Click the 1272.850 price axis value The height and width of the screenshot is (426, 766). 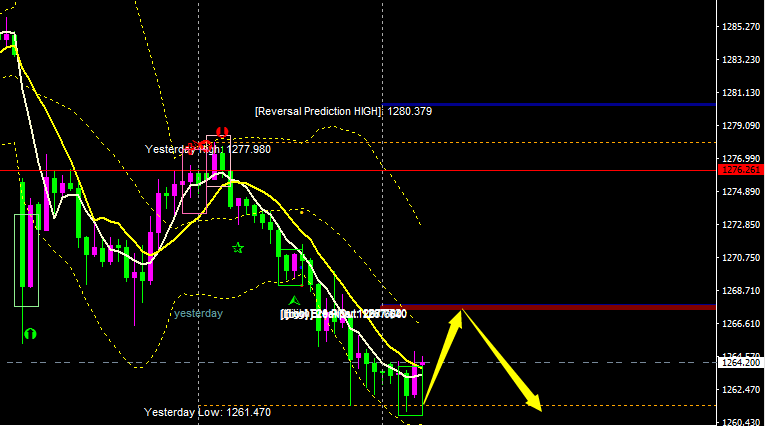741,225
